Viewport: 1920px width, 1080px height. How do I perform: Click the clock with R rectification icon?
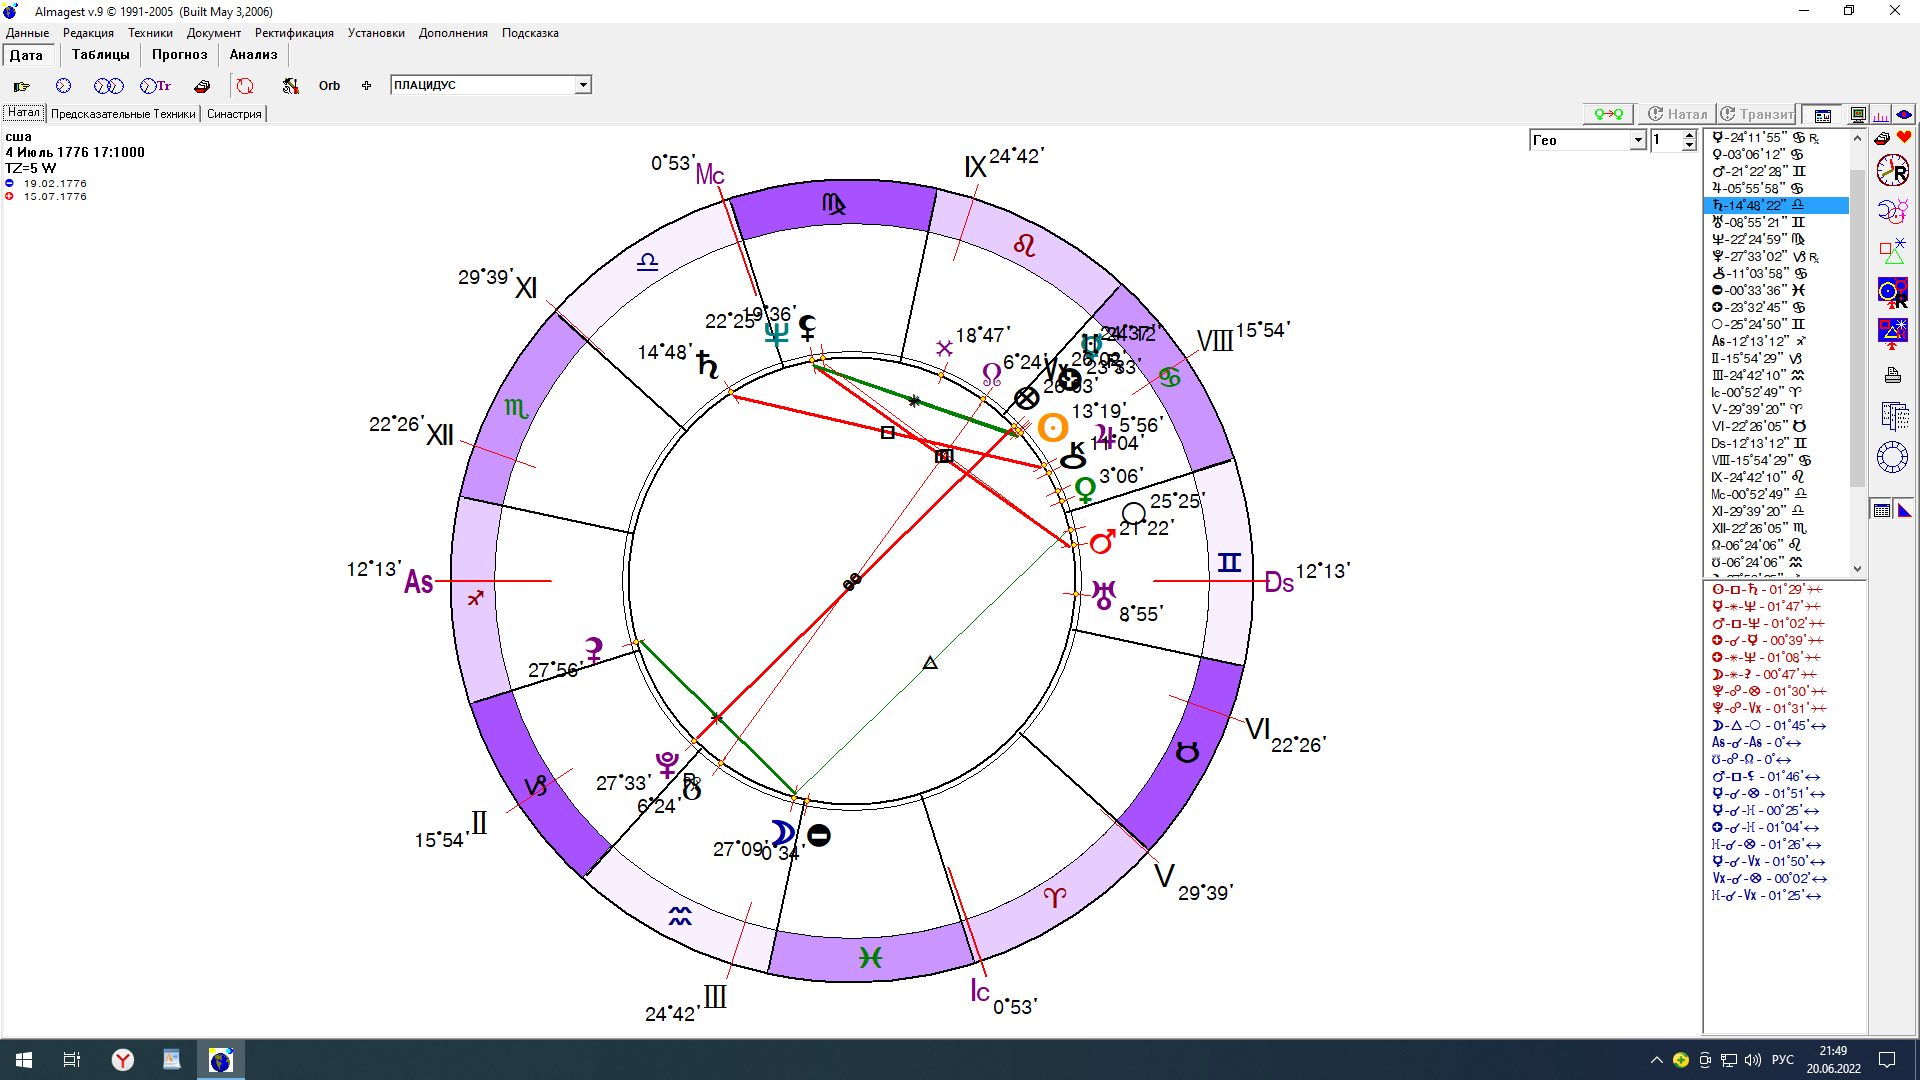click(x=1893, y=171)
